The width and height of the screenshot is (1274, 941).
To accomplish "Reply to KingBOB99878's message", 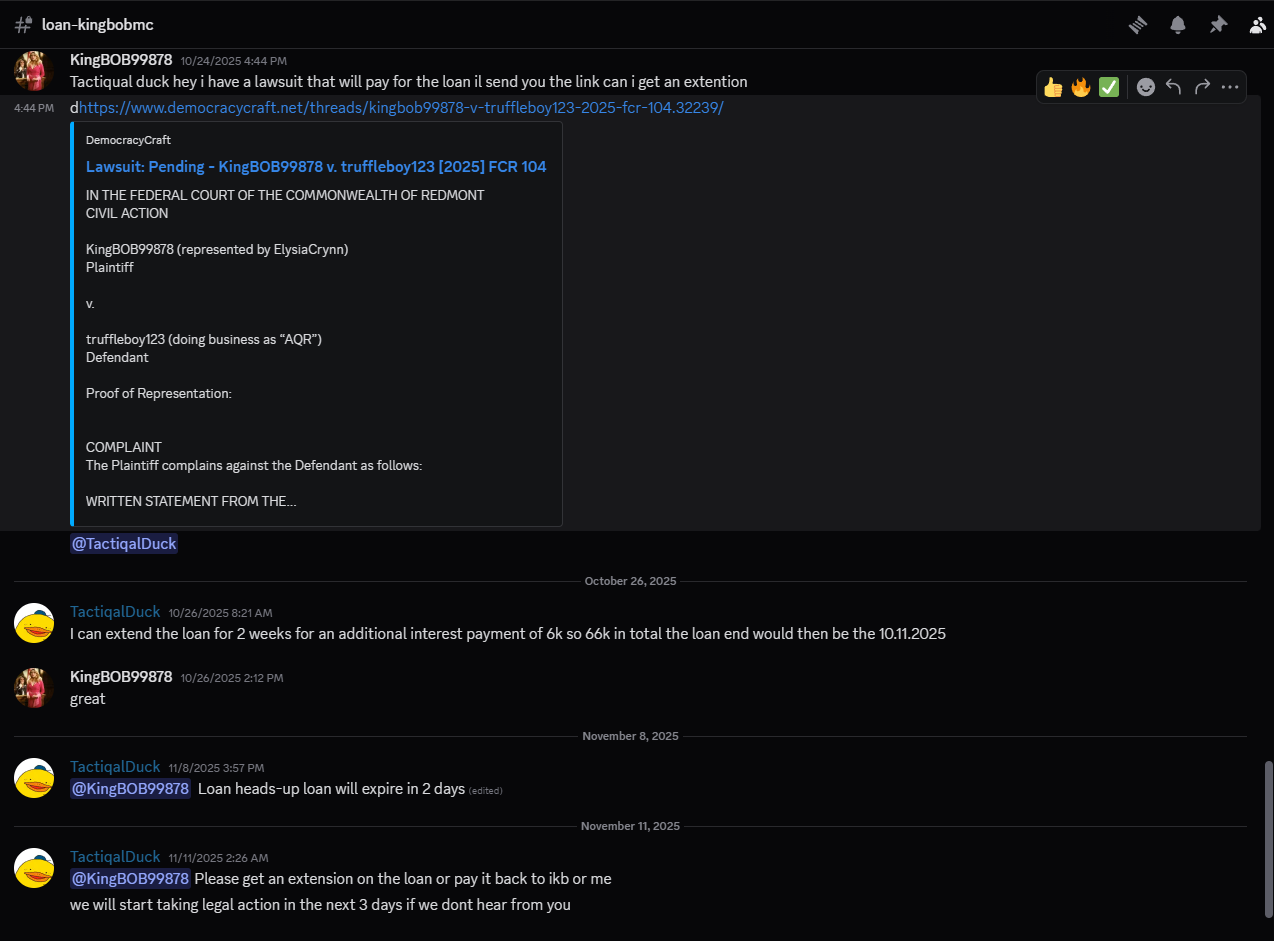I will click(1173, 87).
